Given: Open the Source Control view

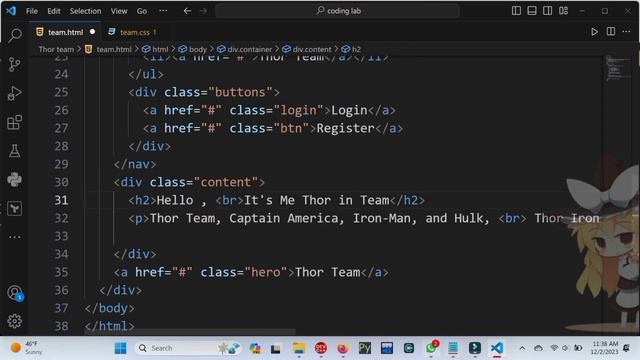Looking at the screenshot, I should [15, 64].
